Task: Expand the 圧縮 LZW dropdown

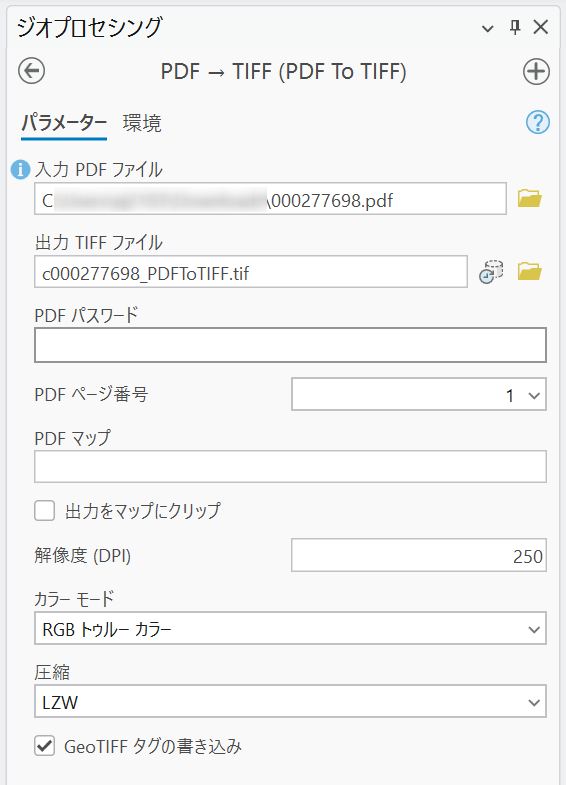Action: (x=290, y=701)
